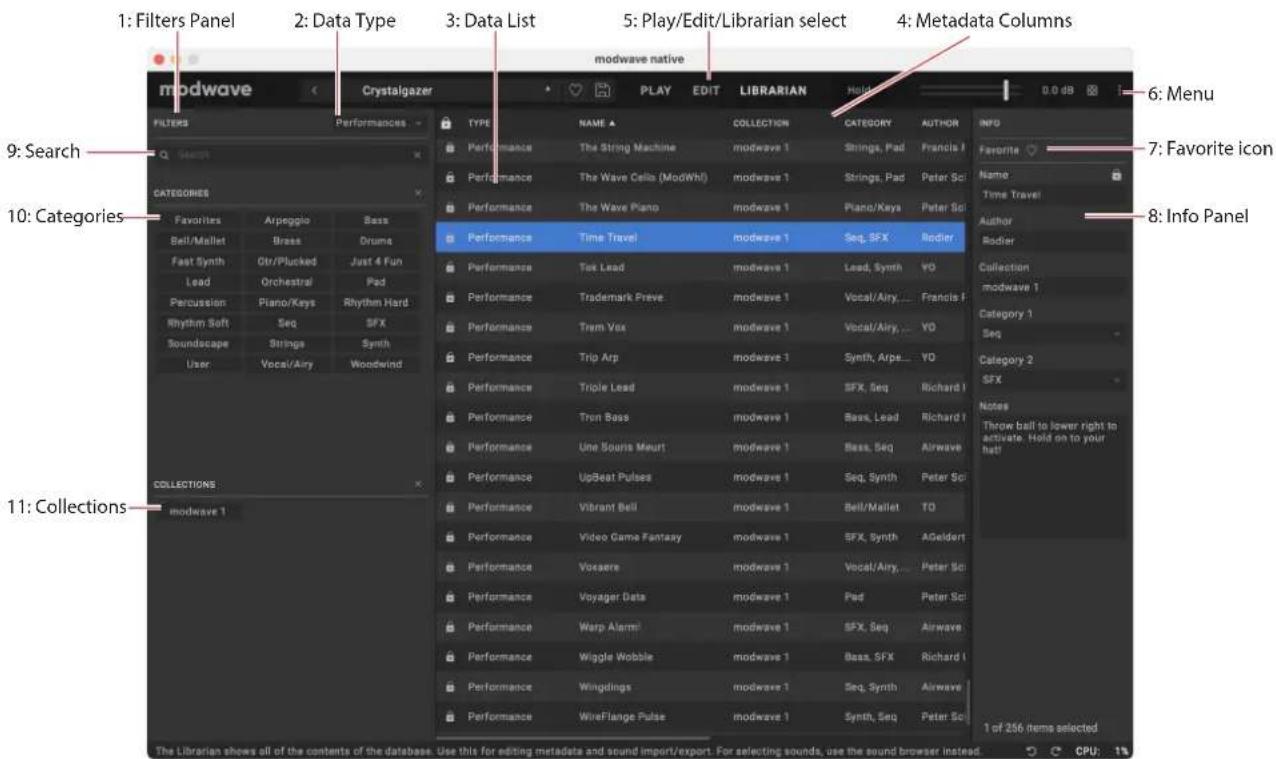Screen dimensions: 1276x759
Task: Click the grid icon beside 0.0 dB
Action: point(1092,91)
